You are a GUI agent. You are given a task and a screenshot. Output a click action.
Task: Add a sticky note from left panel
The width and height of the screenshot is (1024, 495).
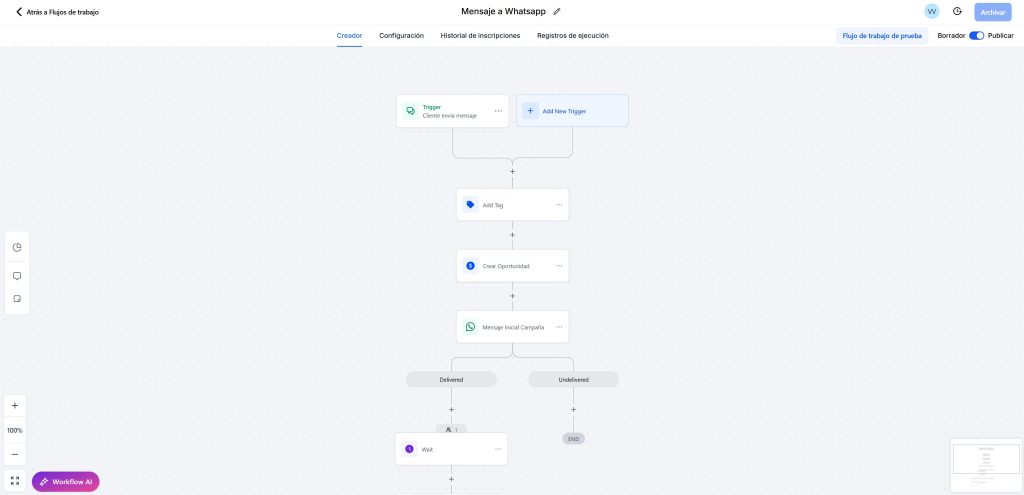coord(17,299)
